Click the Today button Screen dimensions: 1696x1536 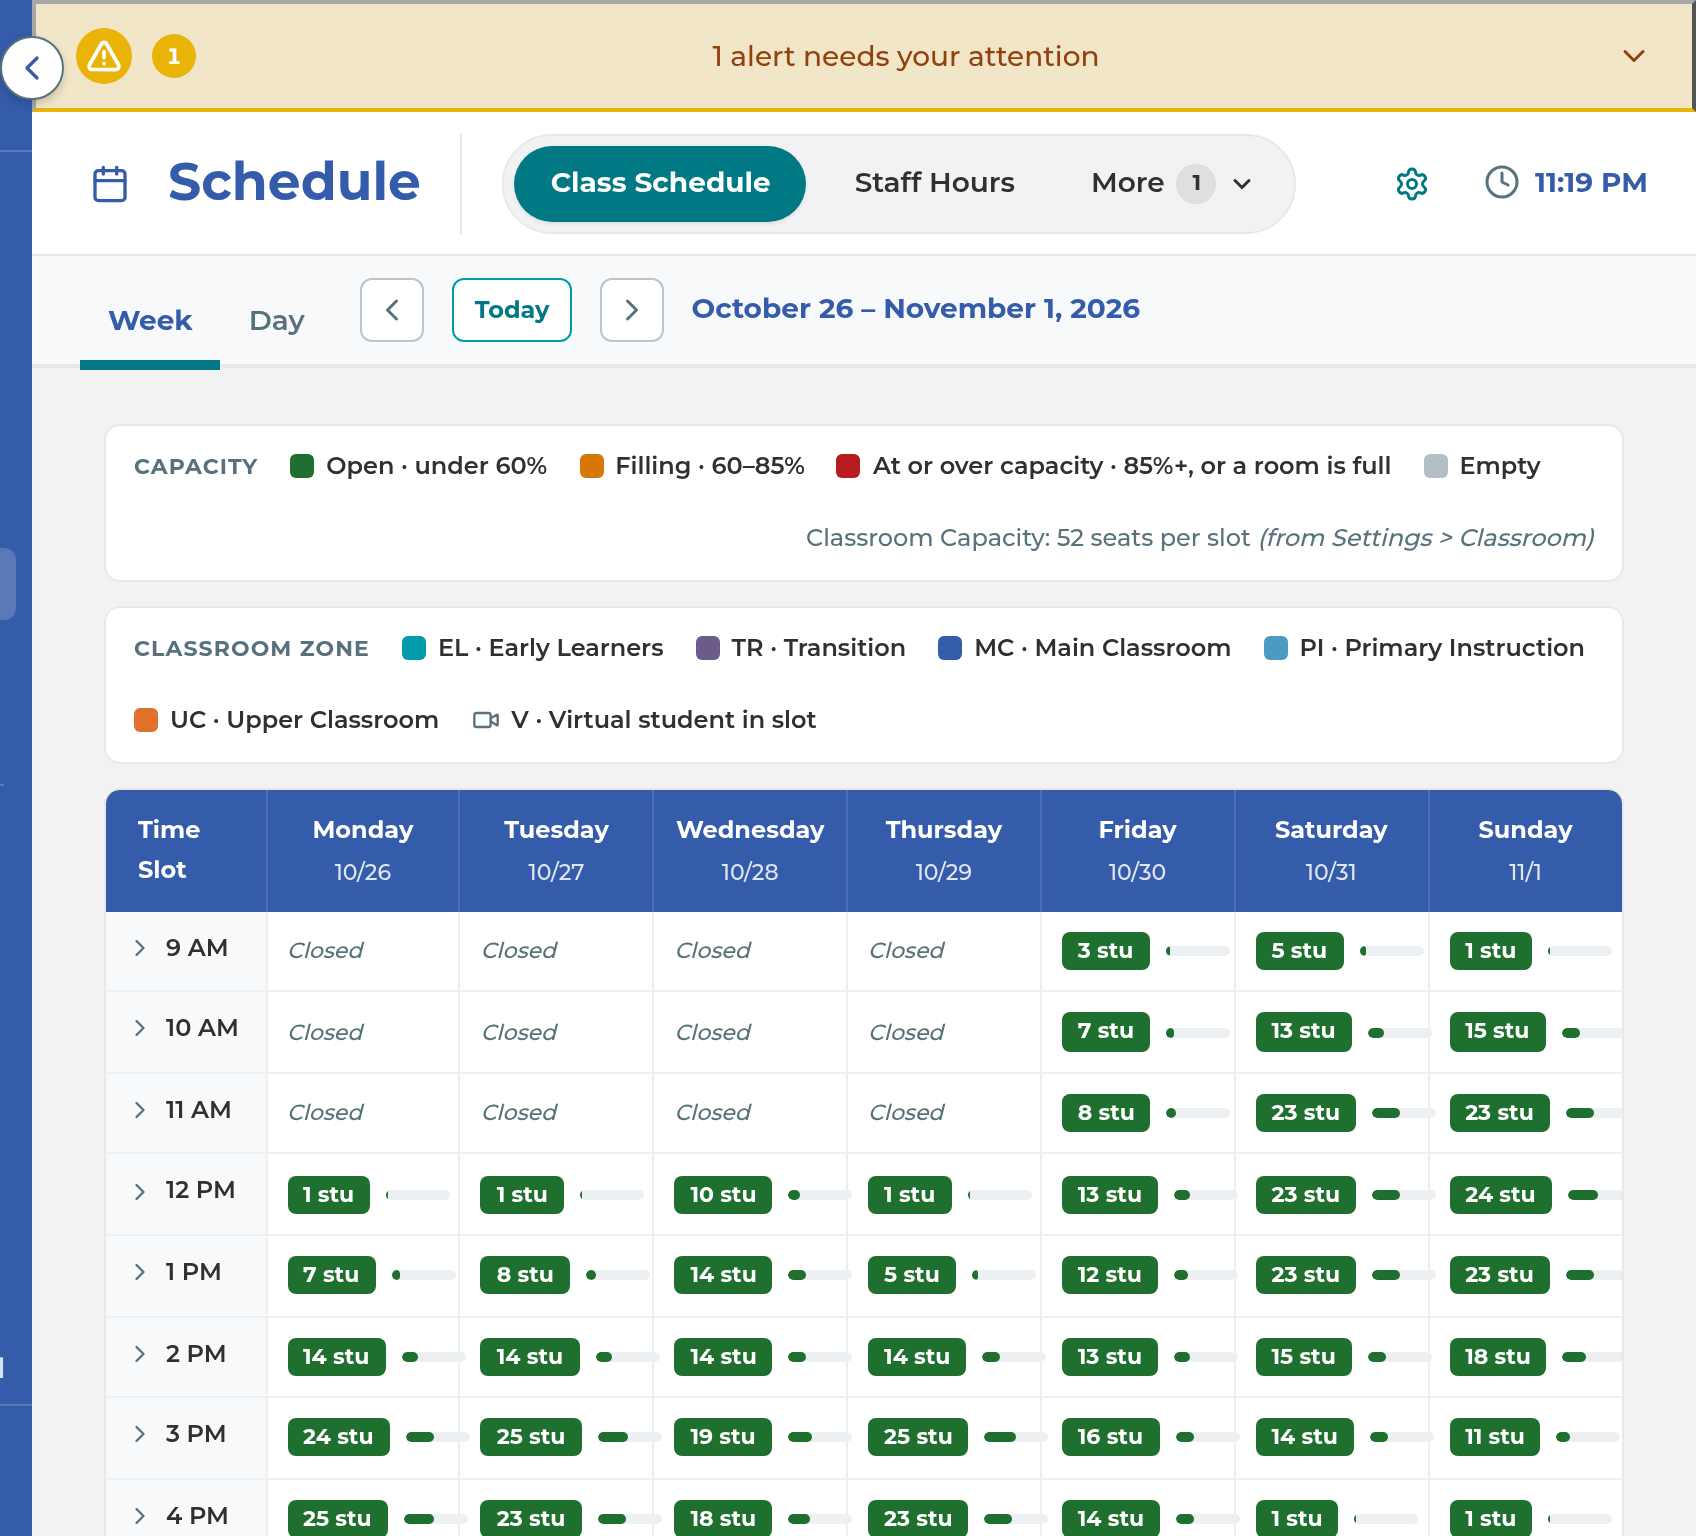(512, 310)
